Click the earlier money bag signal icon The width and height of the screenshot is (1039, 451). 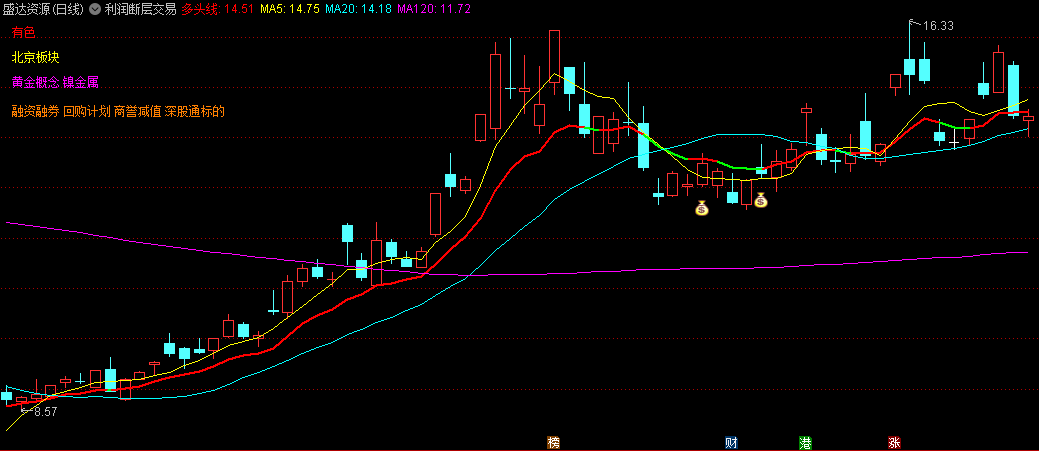click(702, 209)
